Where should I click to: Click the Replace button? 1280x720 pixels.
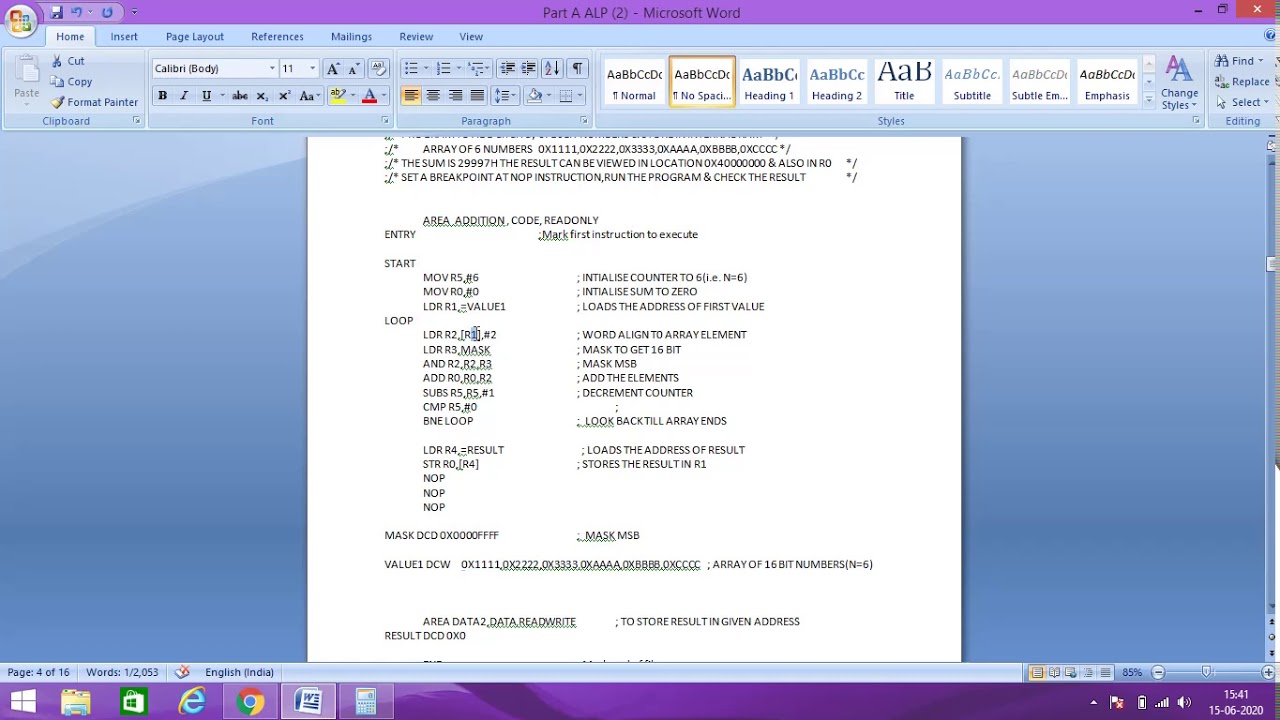coord(1242,82)
